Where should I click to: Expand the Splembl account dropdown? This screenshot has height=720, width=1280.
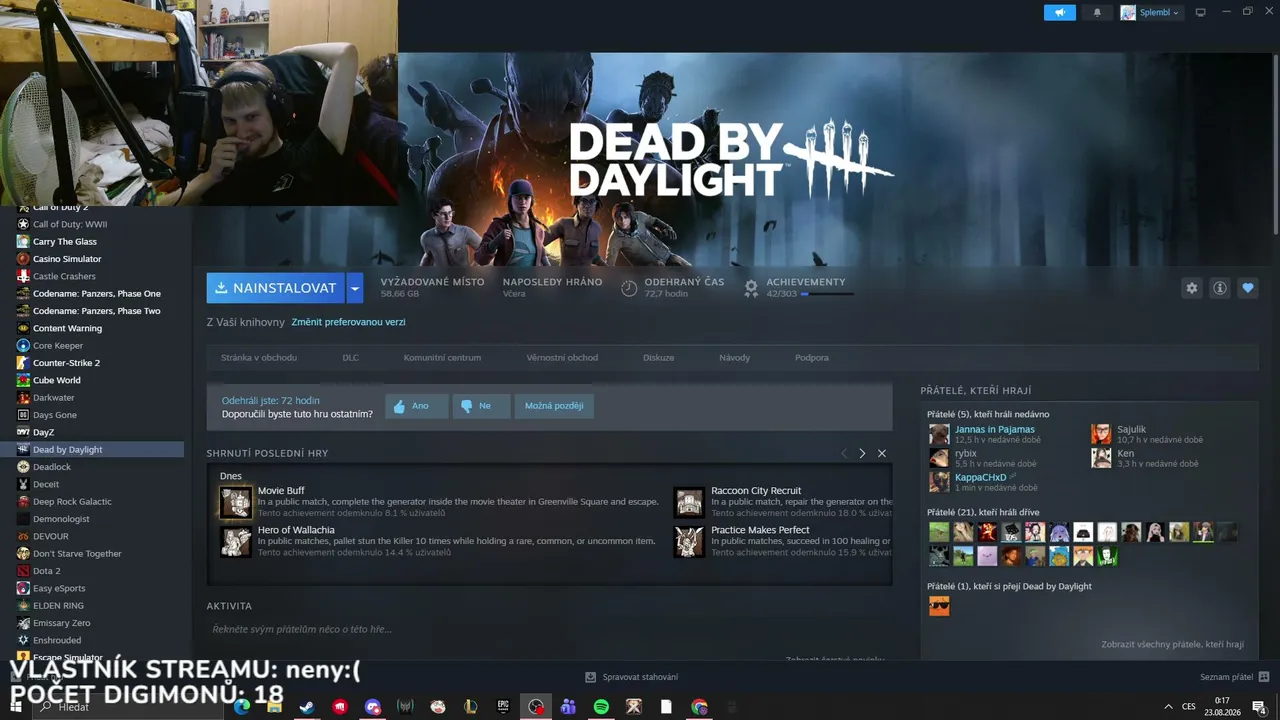click(x=1150, y=12)
